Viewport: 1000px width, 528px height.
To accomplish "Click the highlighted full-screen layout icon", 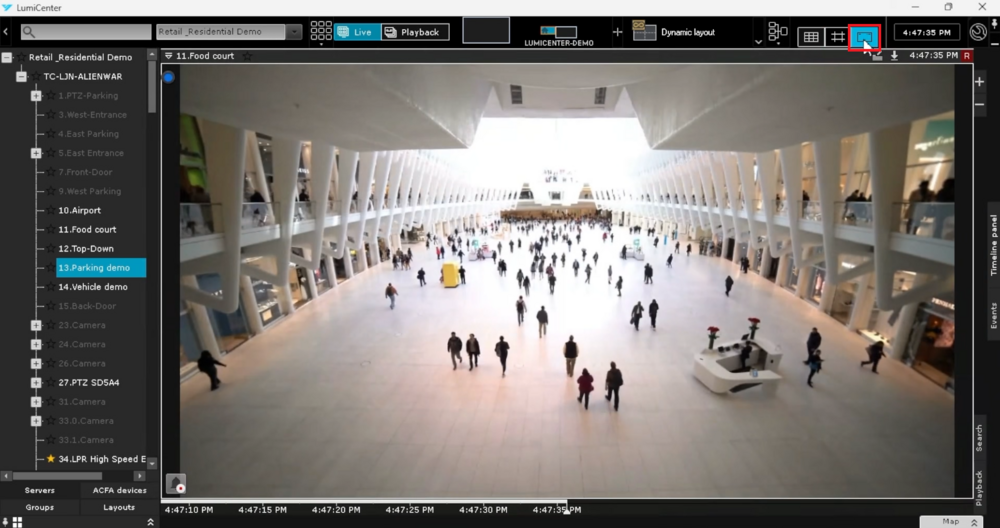I will pyautogui.click(x=864, y=37).
